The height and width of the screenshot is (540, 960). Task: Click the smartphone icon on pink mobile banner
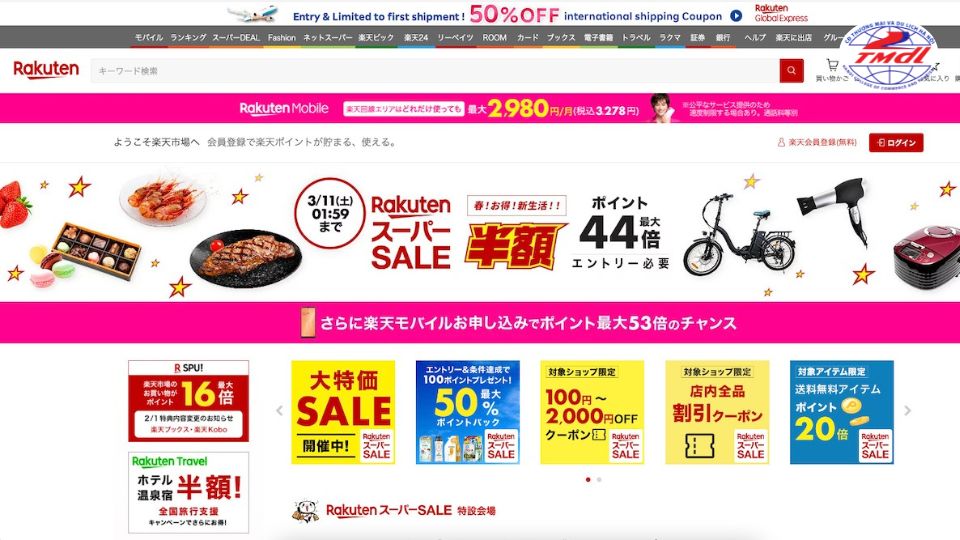(x=307, y=322)
